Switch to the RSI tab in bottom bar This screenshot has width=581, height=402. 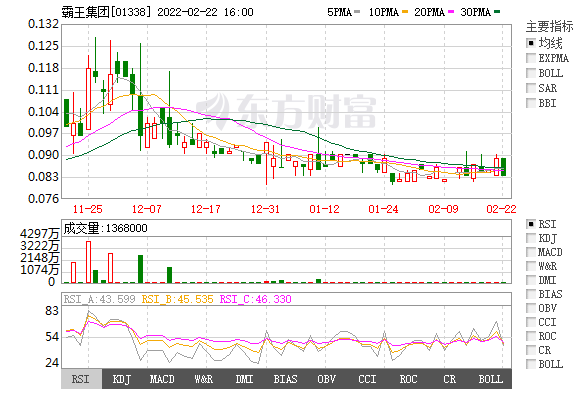pos(81,379)
